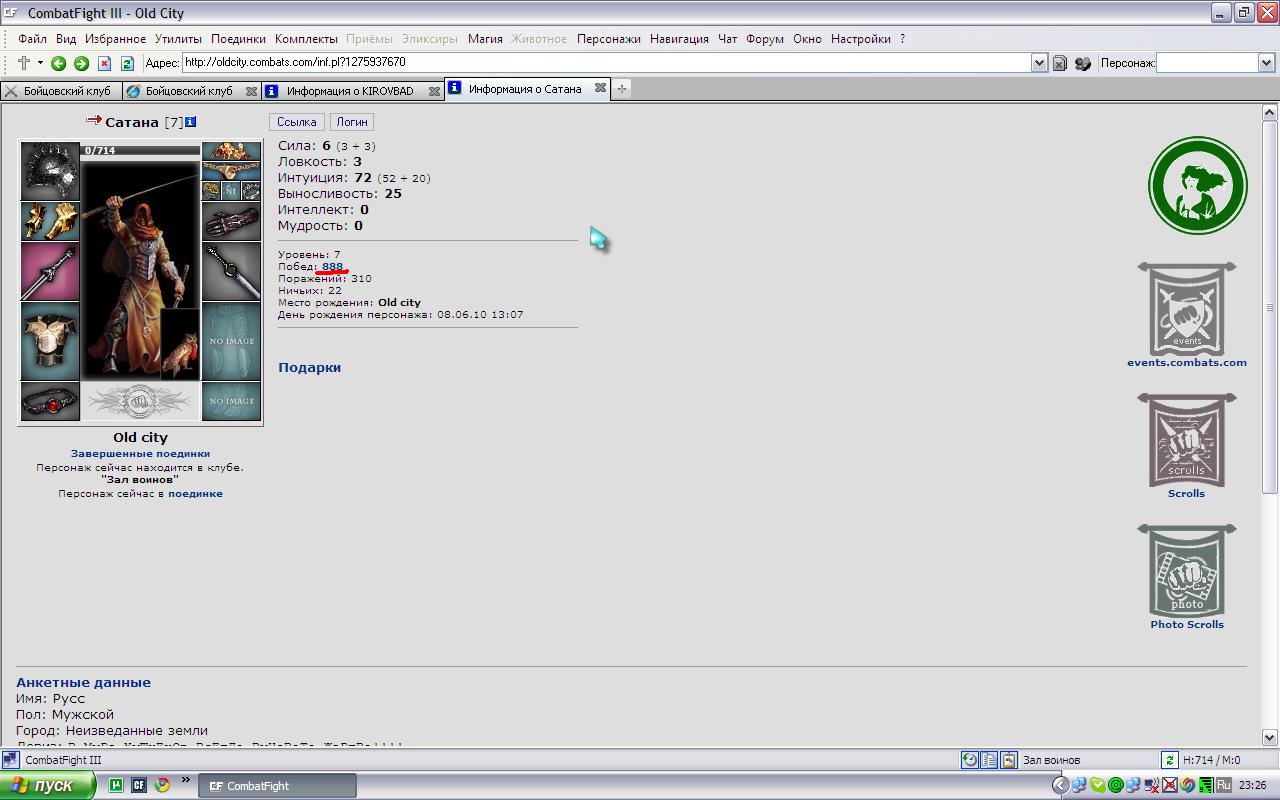Click the green circular woman emblem
The height and width of the screenshot is (800, 1280).
pyautogui.click(x=1197, y=186)
